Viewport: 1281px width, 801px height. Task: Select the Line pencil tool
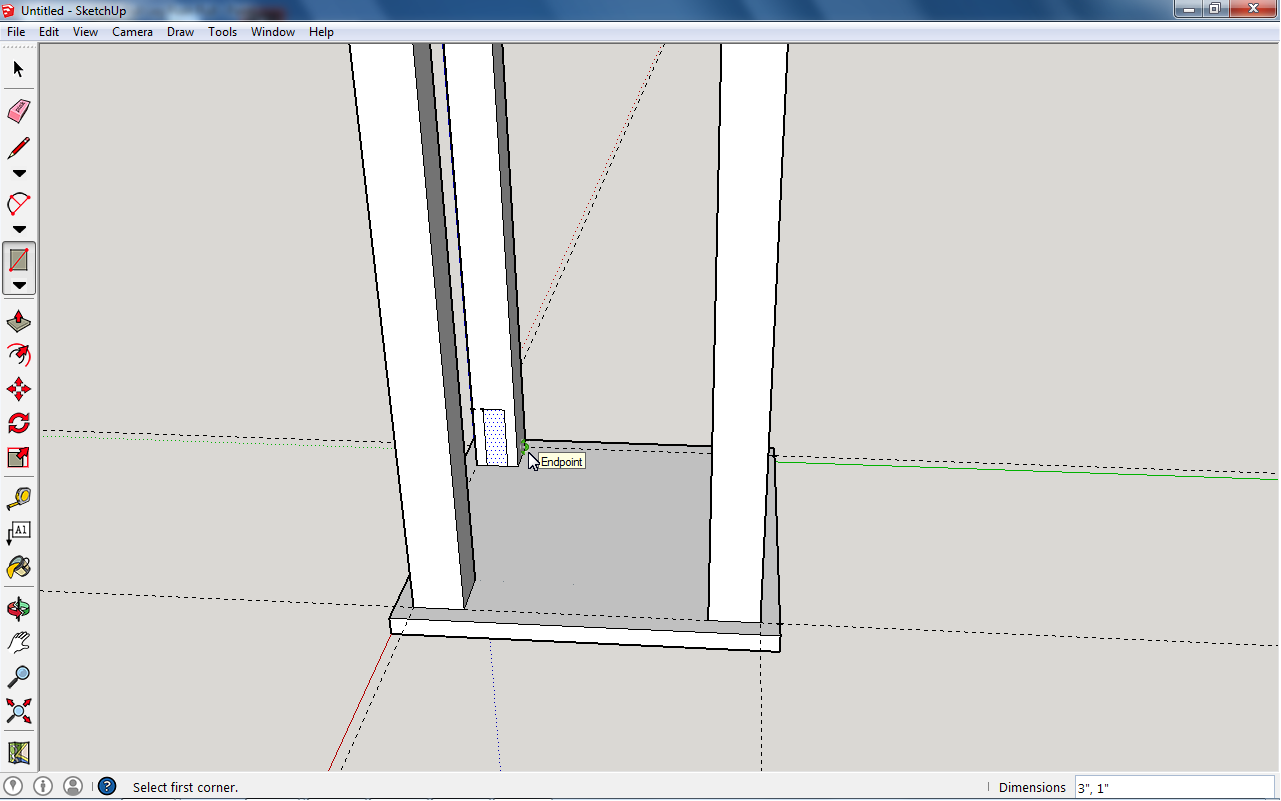[x=19, y=149]
